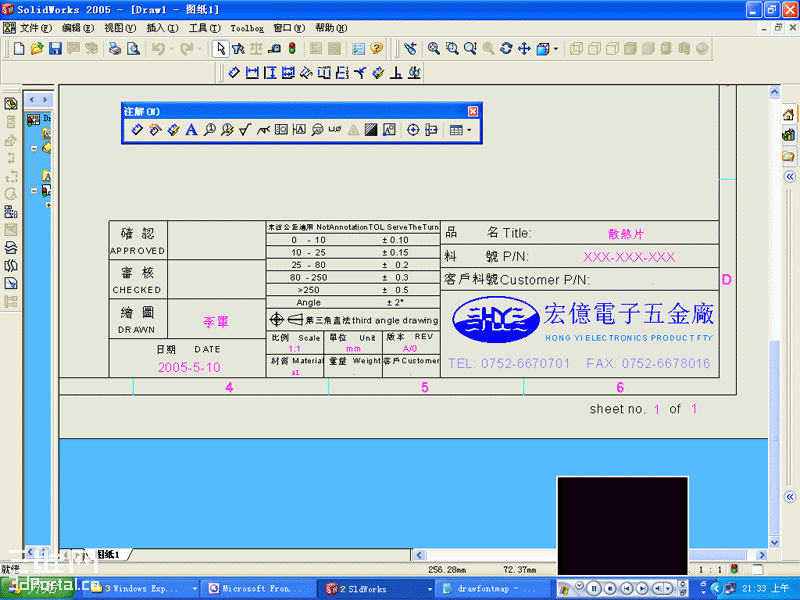The width and height of the screenshot is (800, 600).
Task: Open the view orientation cube dropdown
Action: coord(556,49)
